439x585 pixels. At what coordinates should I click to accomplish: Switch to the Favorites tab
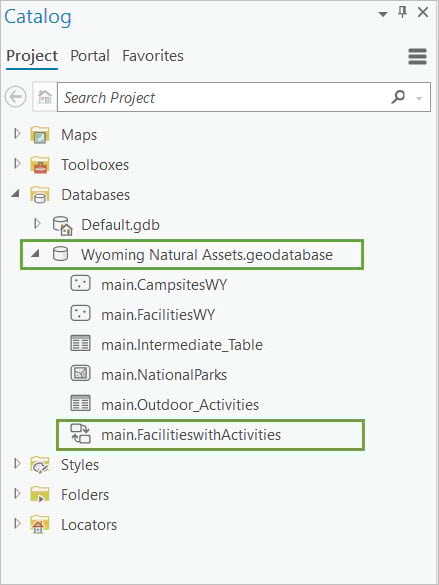[x=153, y=56]
